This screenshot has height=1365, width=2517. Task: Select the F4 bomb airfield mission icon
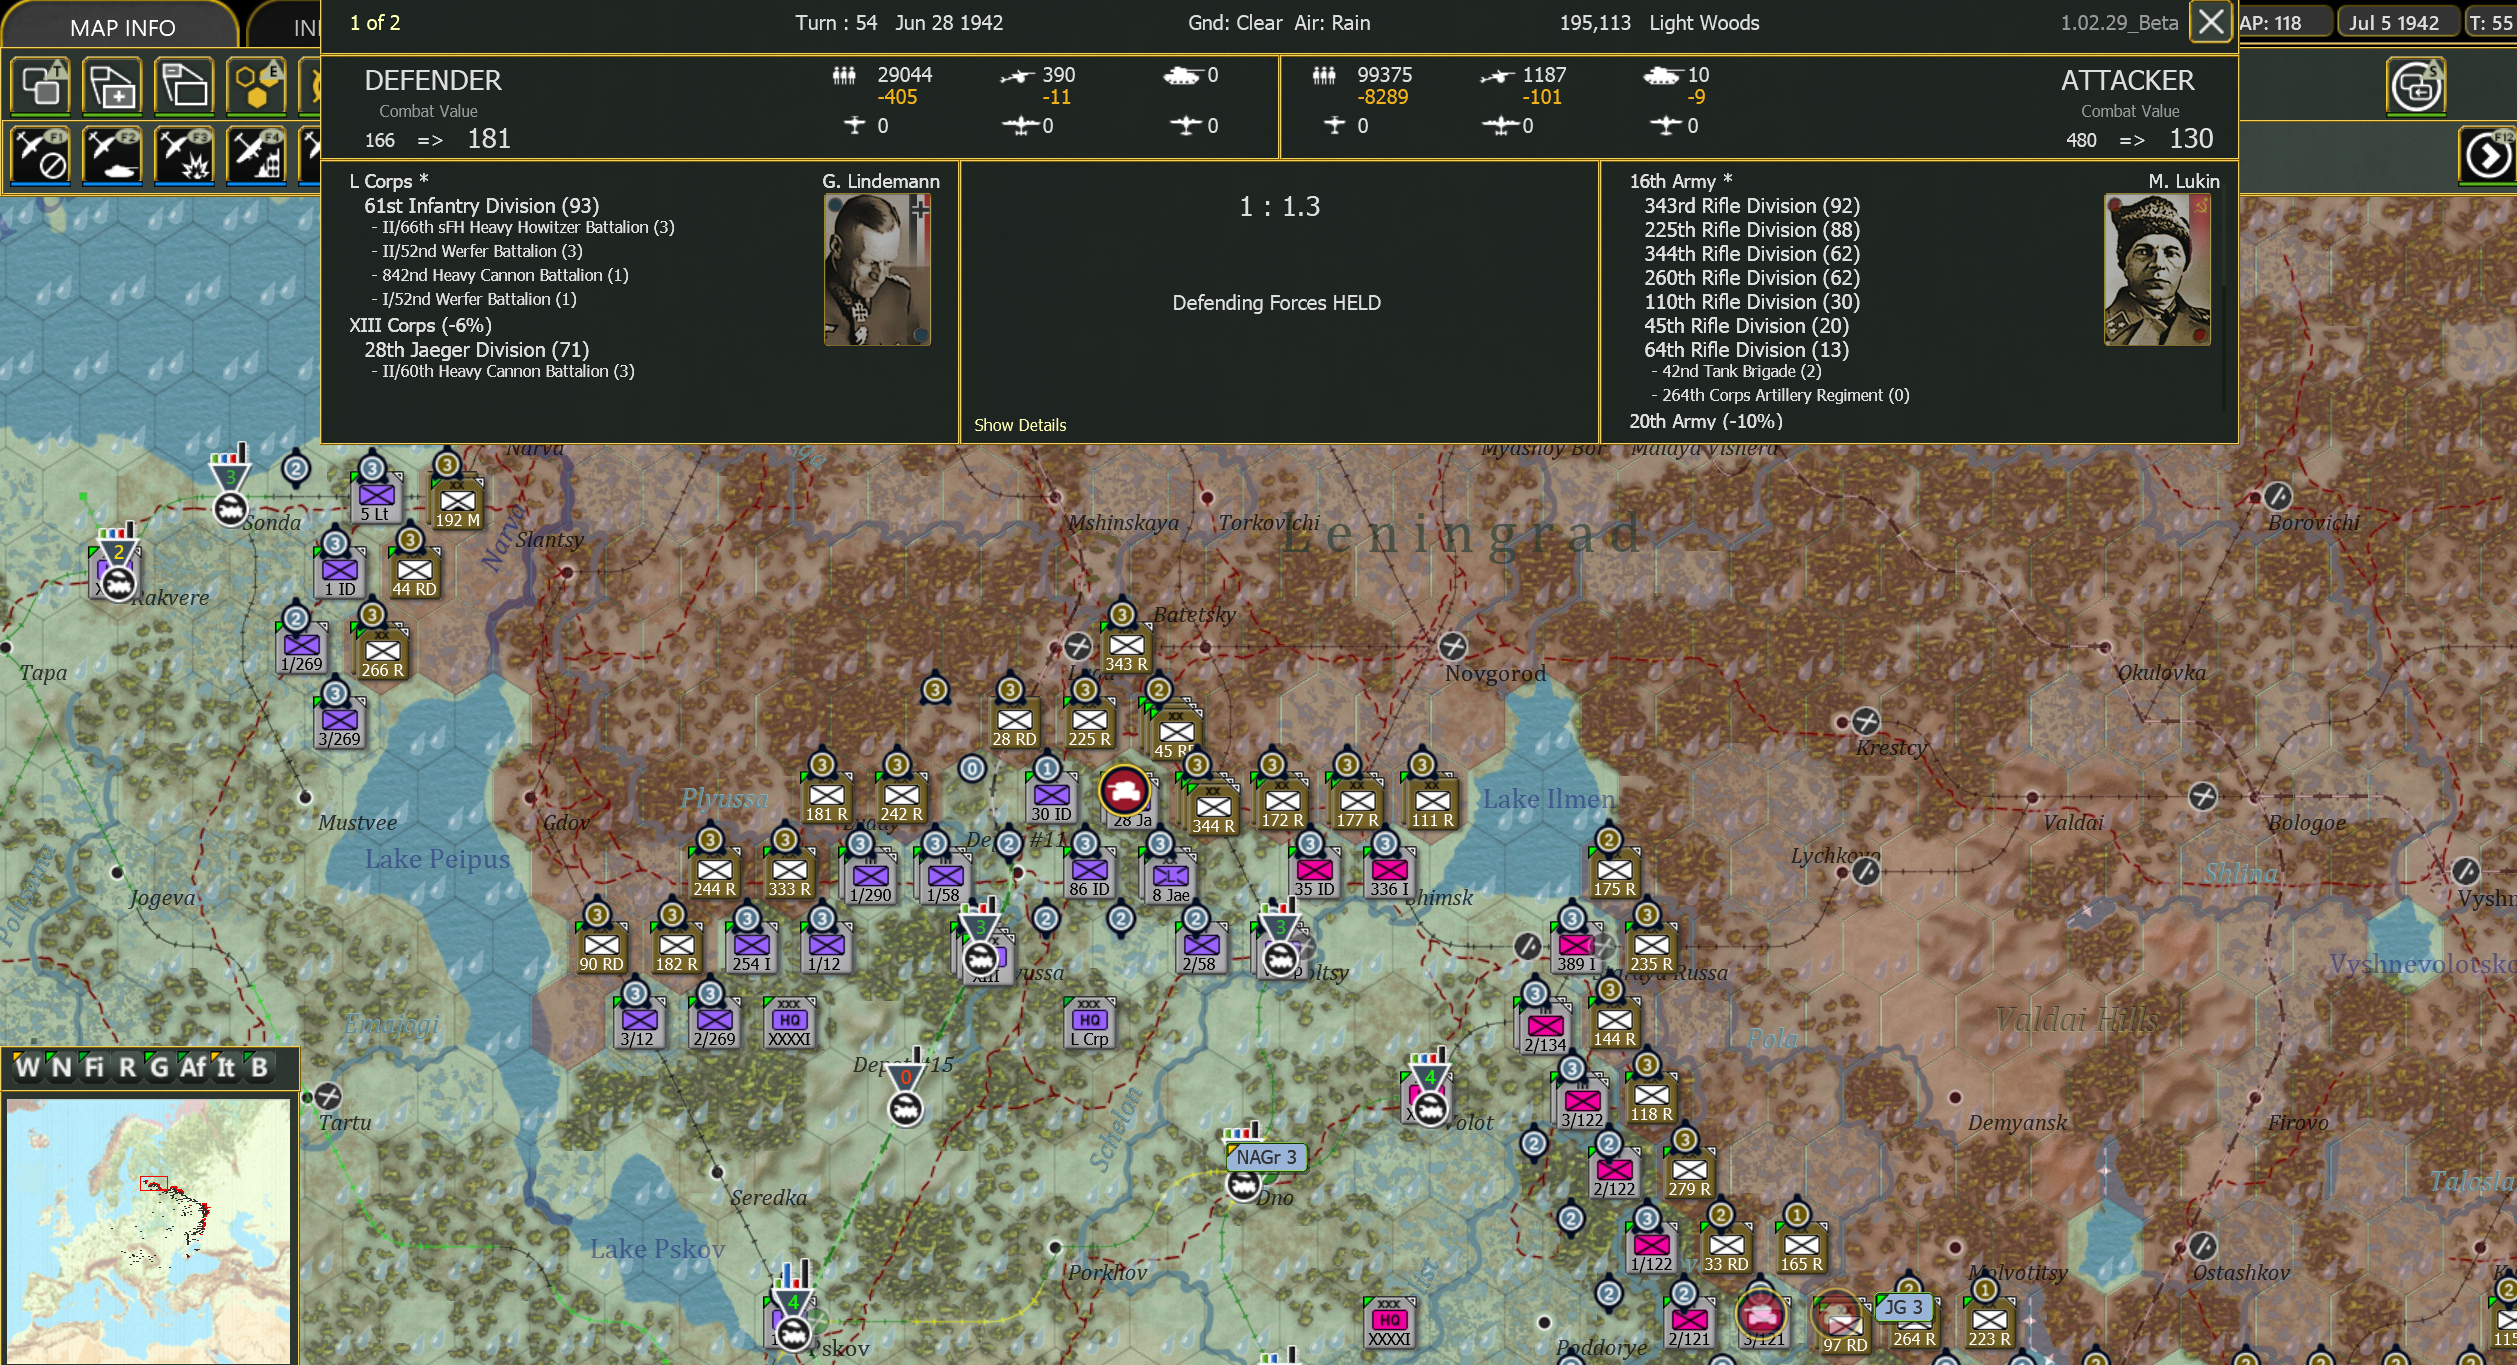click(256, 157)
